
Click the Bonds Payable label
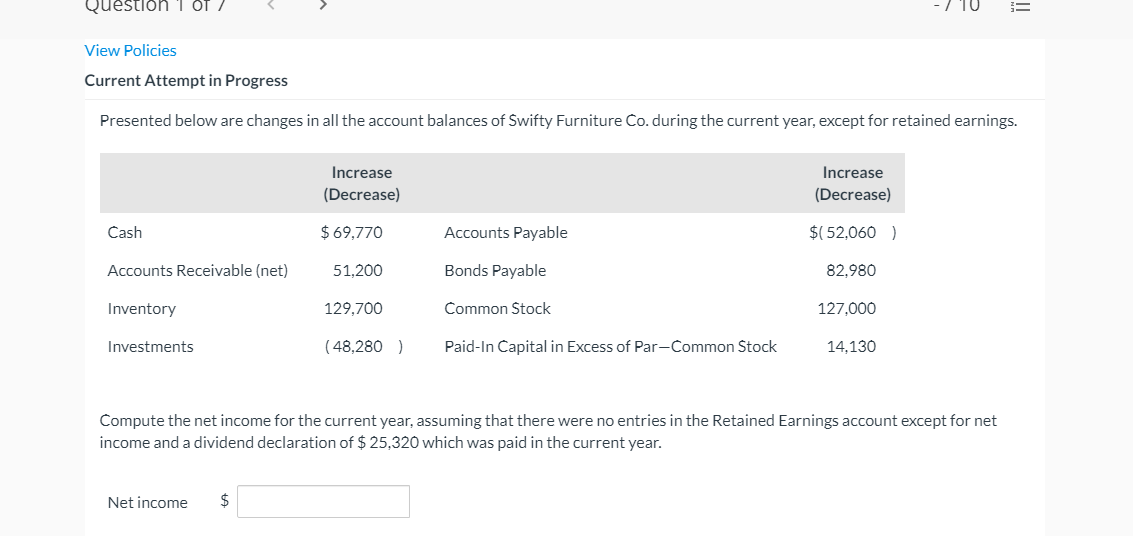(x=495, y=271)
